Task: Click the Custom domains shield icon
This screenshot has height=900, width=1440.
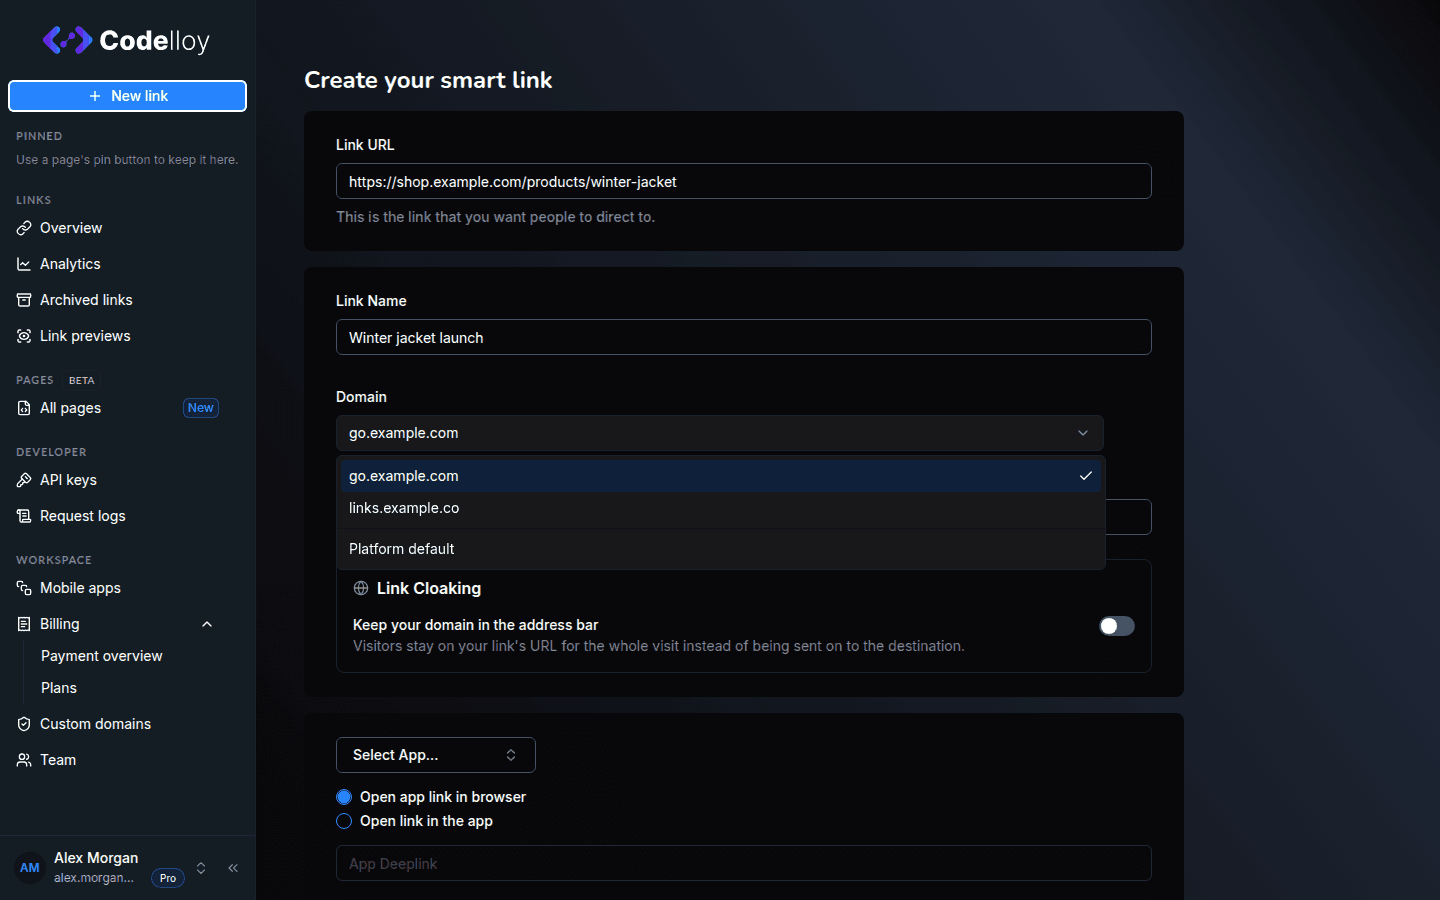Action: point(24,724)
